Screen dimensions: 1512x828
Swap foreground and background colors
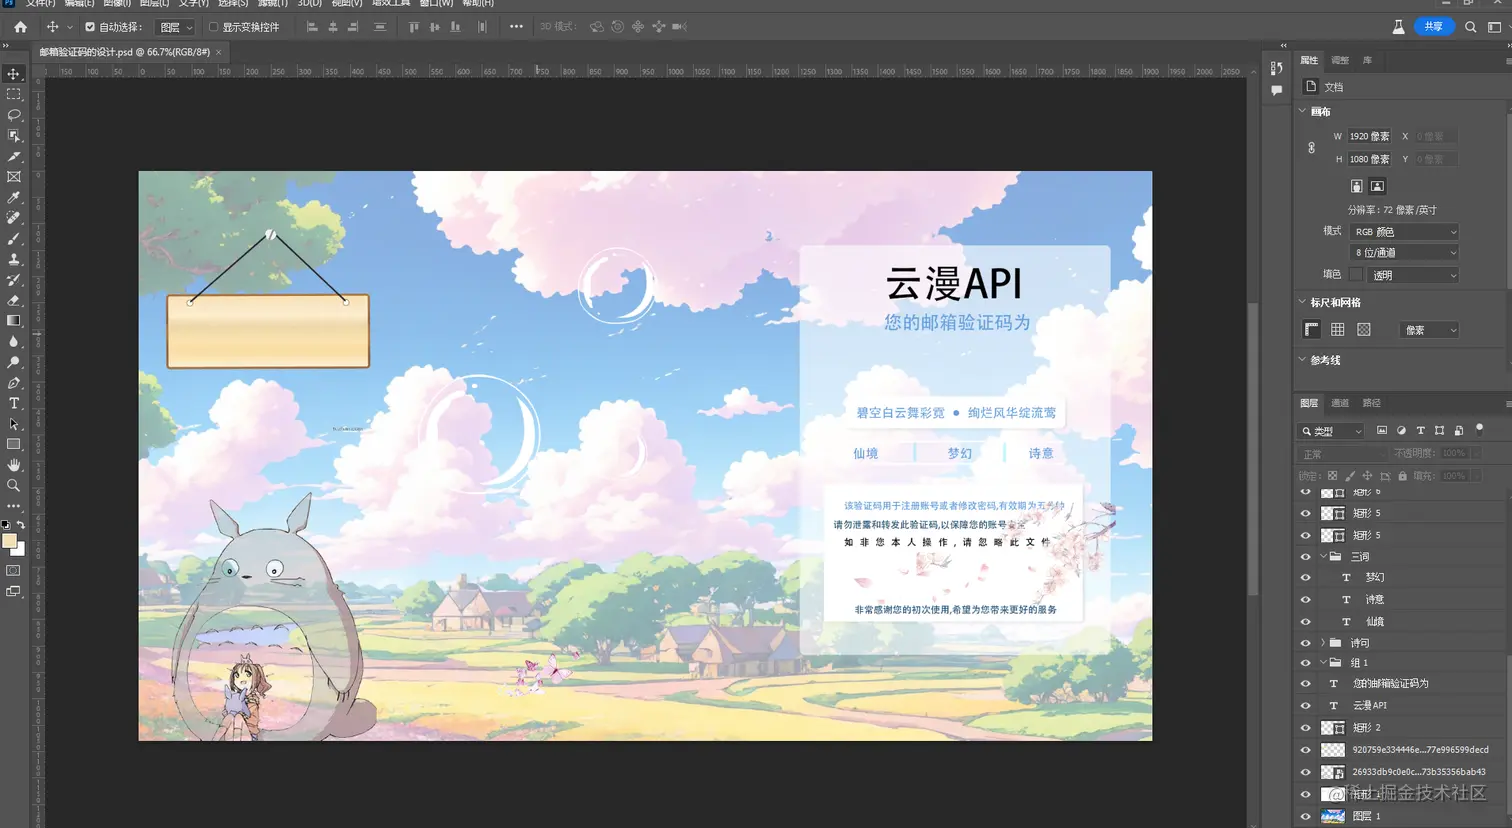pyautogui.click(x=21, y=524)
